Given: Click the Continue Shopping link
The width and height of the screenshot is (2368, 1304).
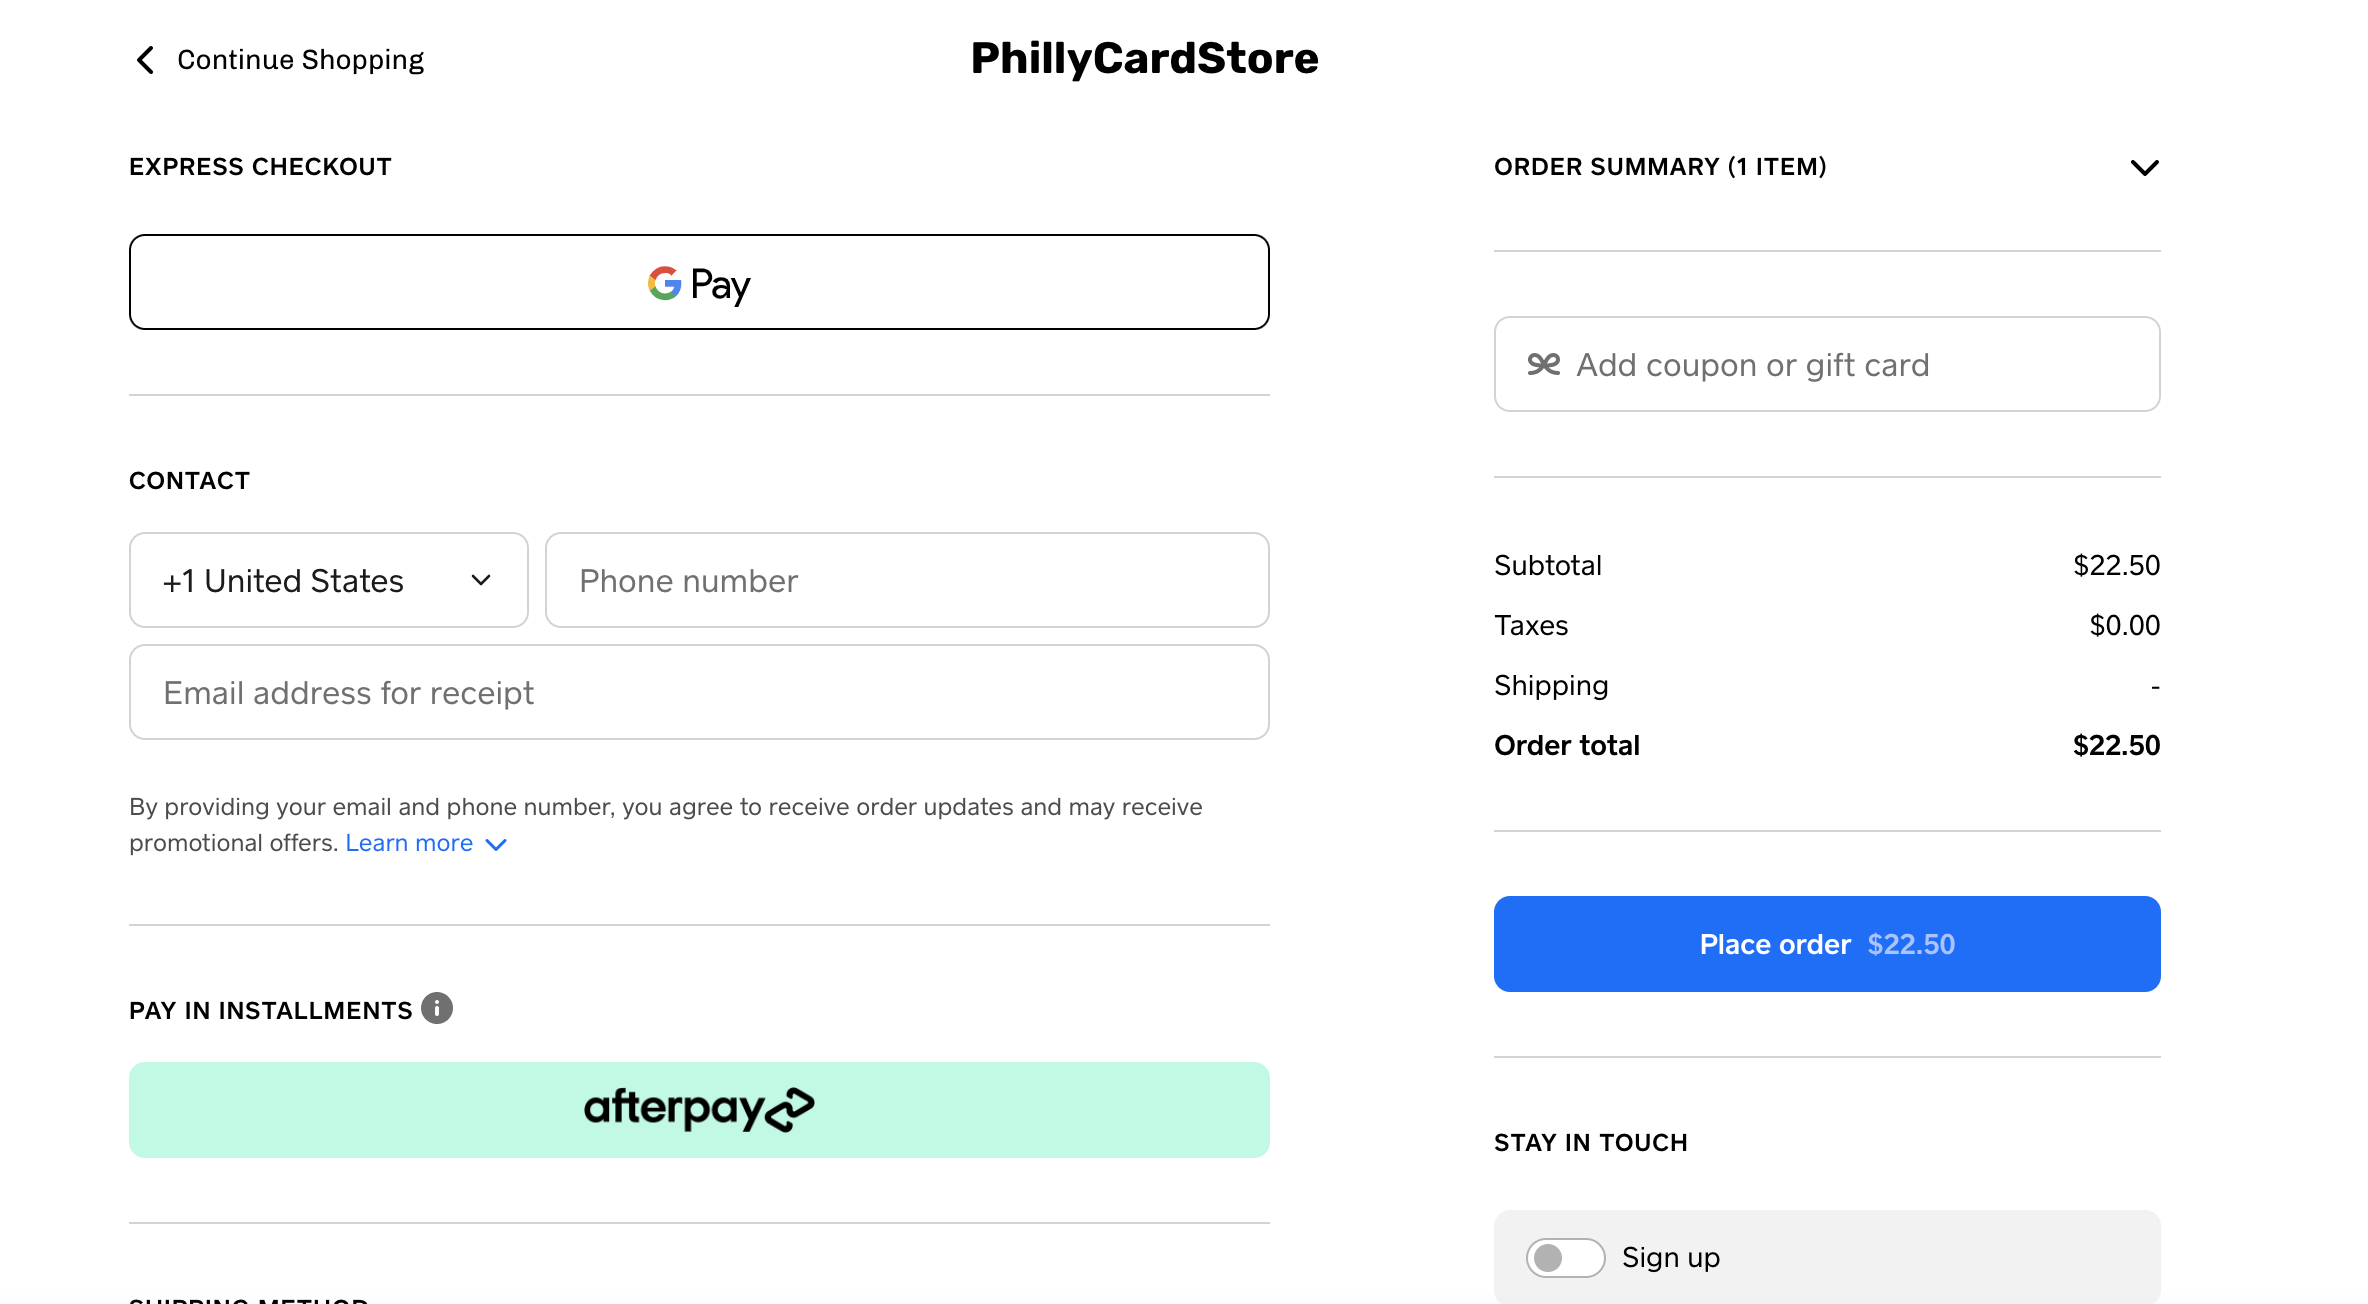Looking at the screenshot, I should (x=300, y=60).
